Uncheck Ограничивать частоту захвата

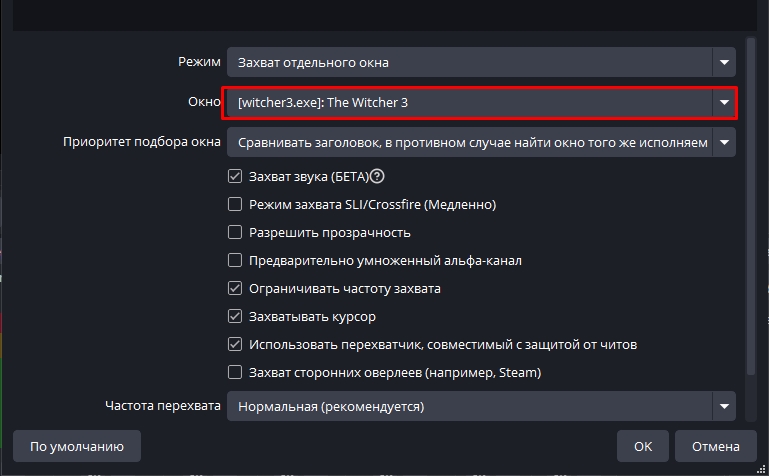click(235, 289)
